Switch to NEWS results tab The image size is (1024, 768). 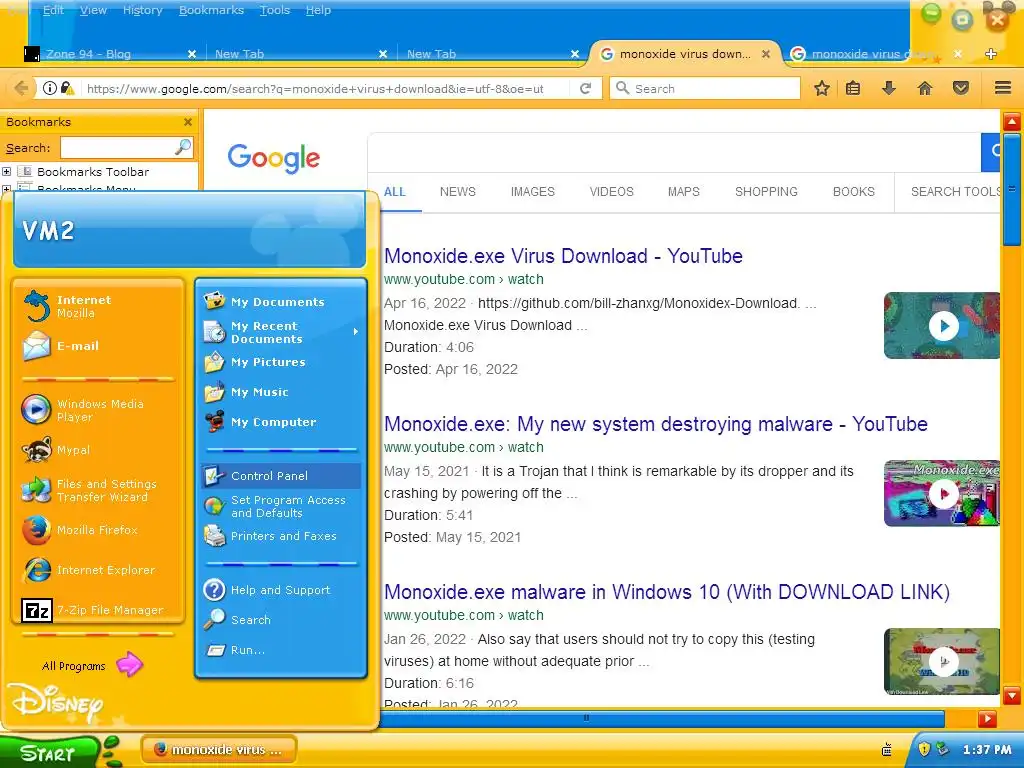(458, 191)
